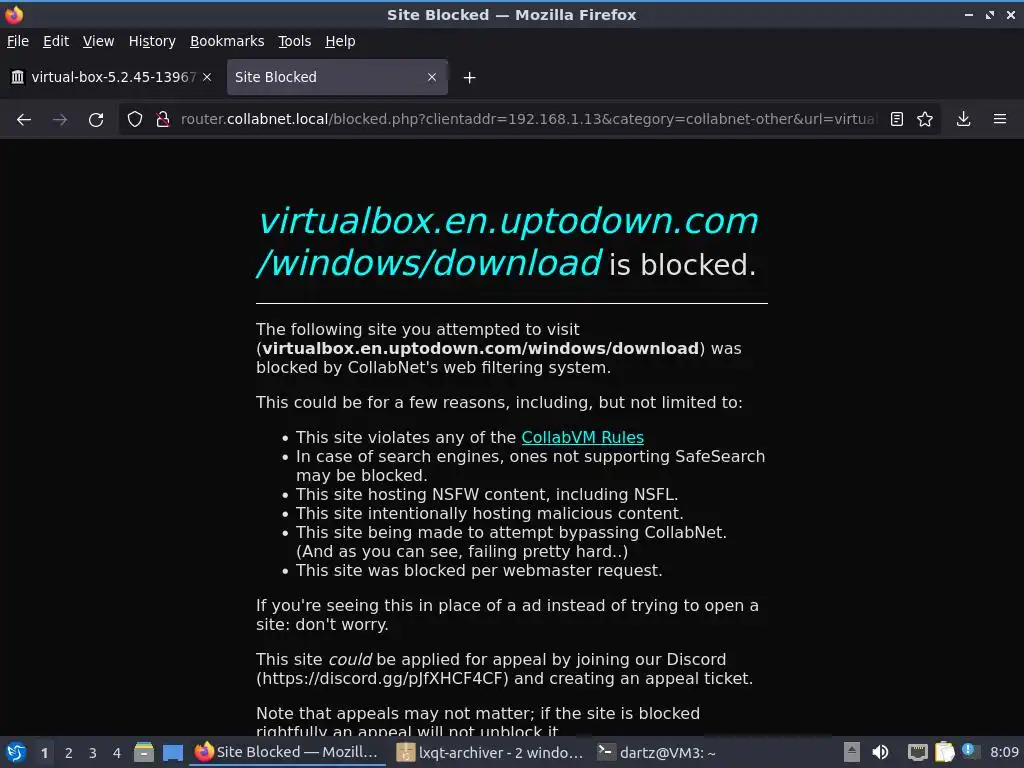
Task: Open the clipboard manager tray icon
Action: click(944, 752)
